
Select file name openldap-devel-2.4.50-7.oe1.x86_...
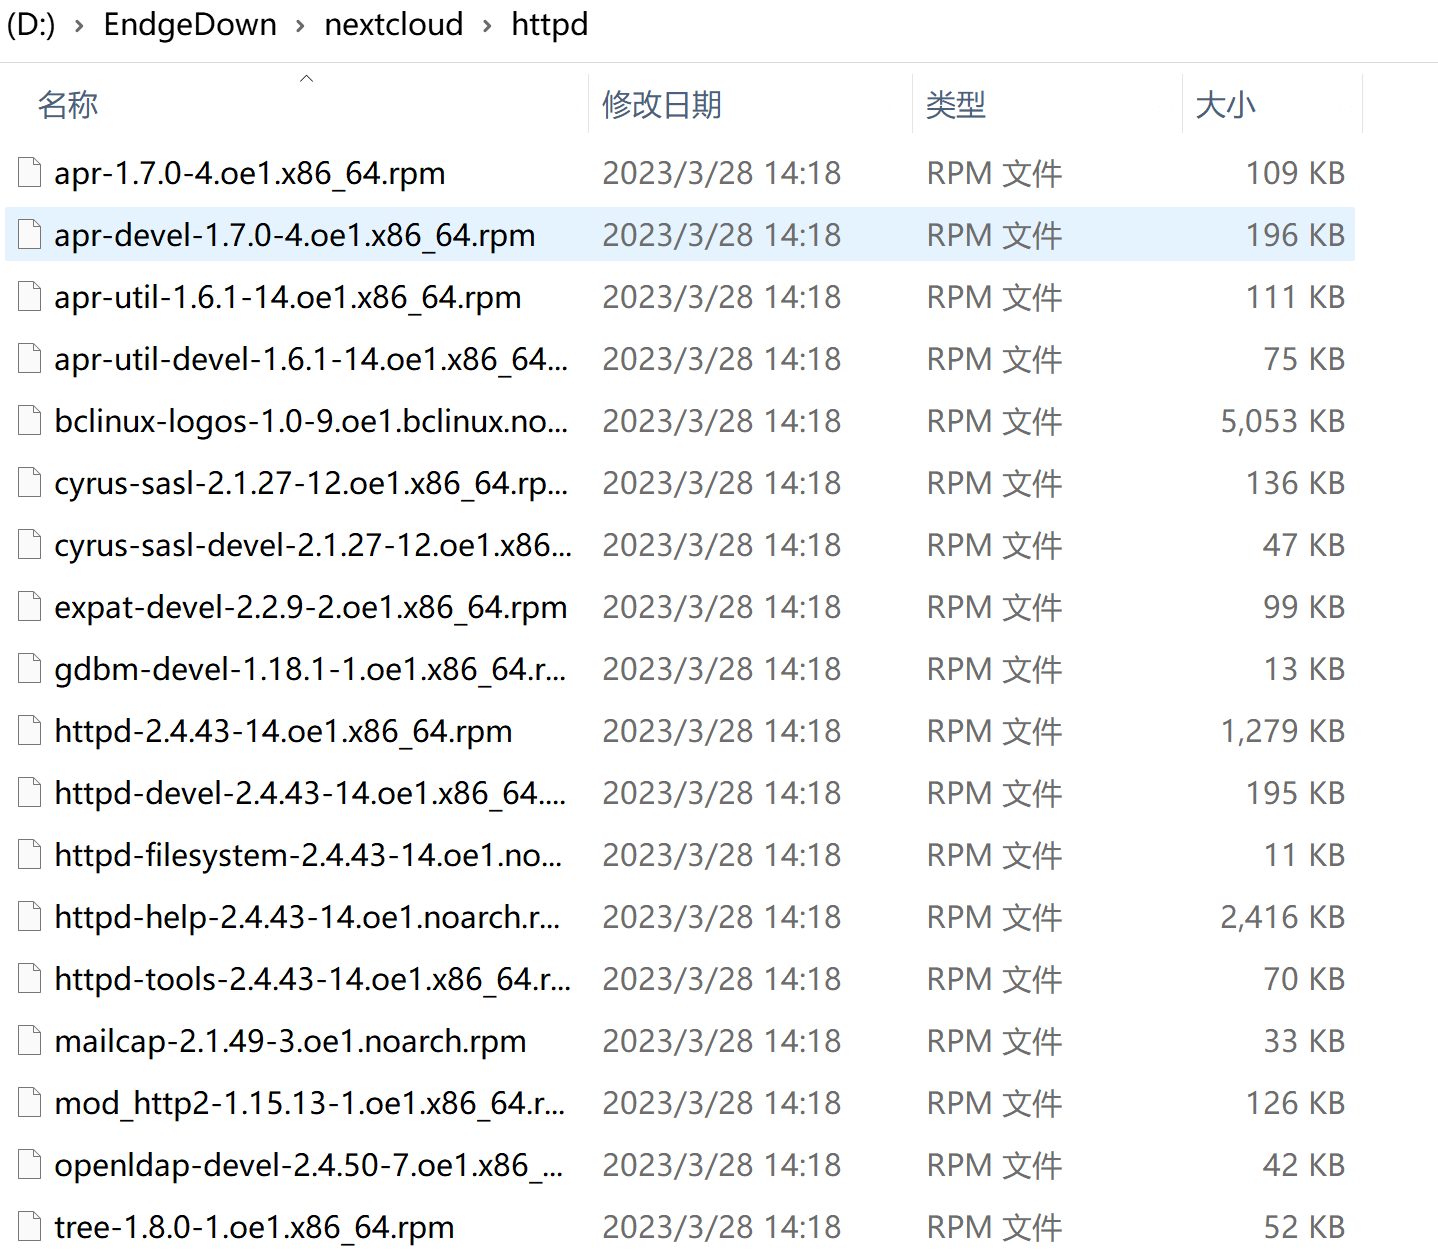(x=309, y=1165)
